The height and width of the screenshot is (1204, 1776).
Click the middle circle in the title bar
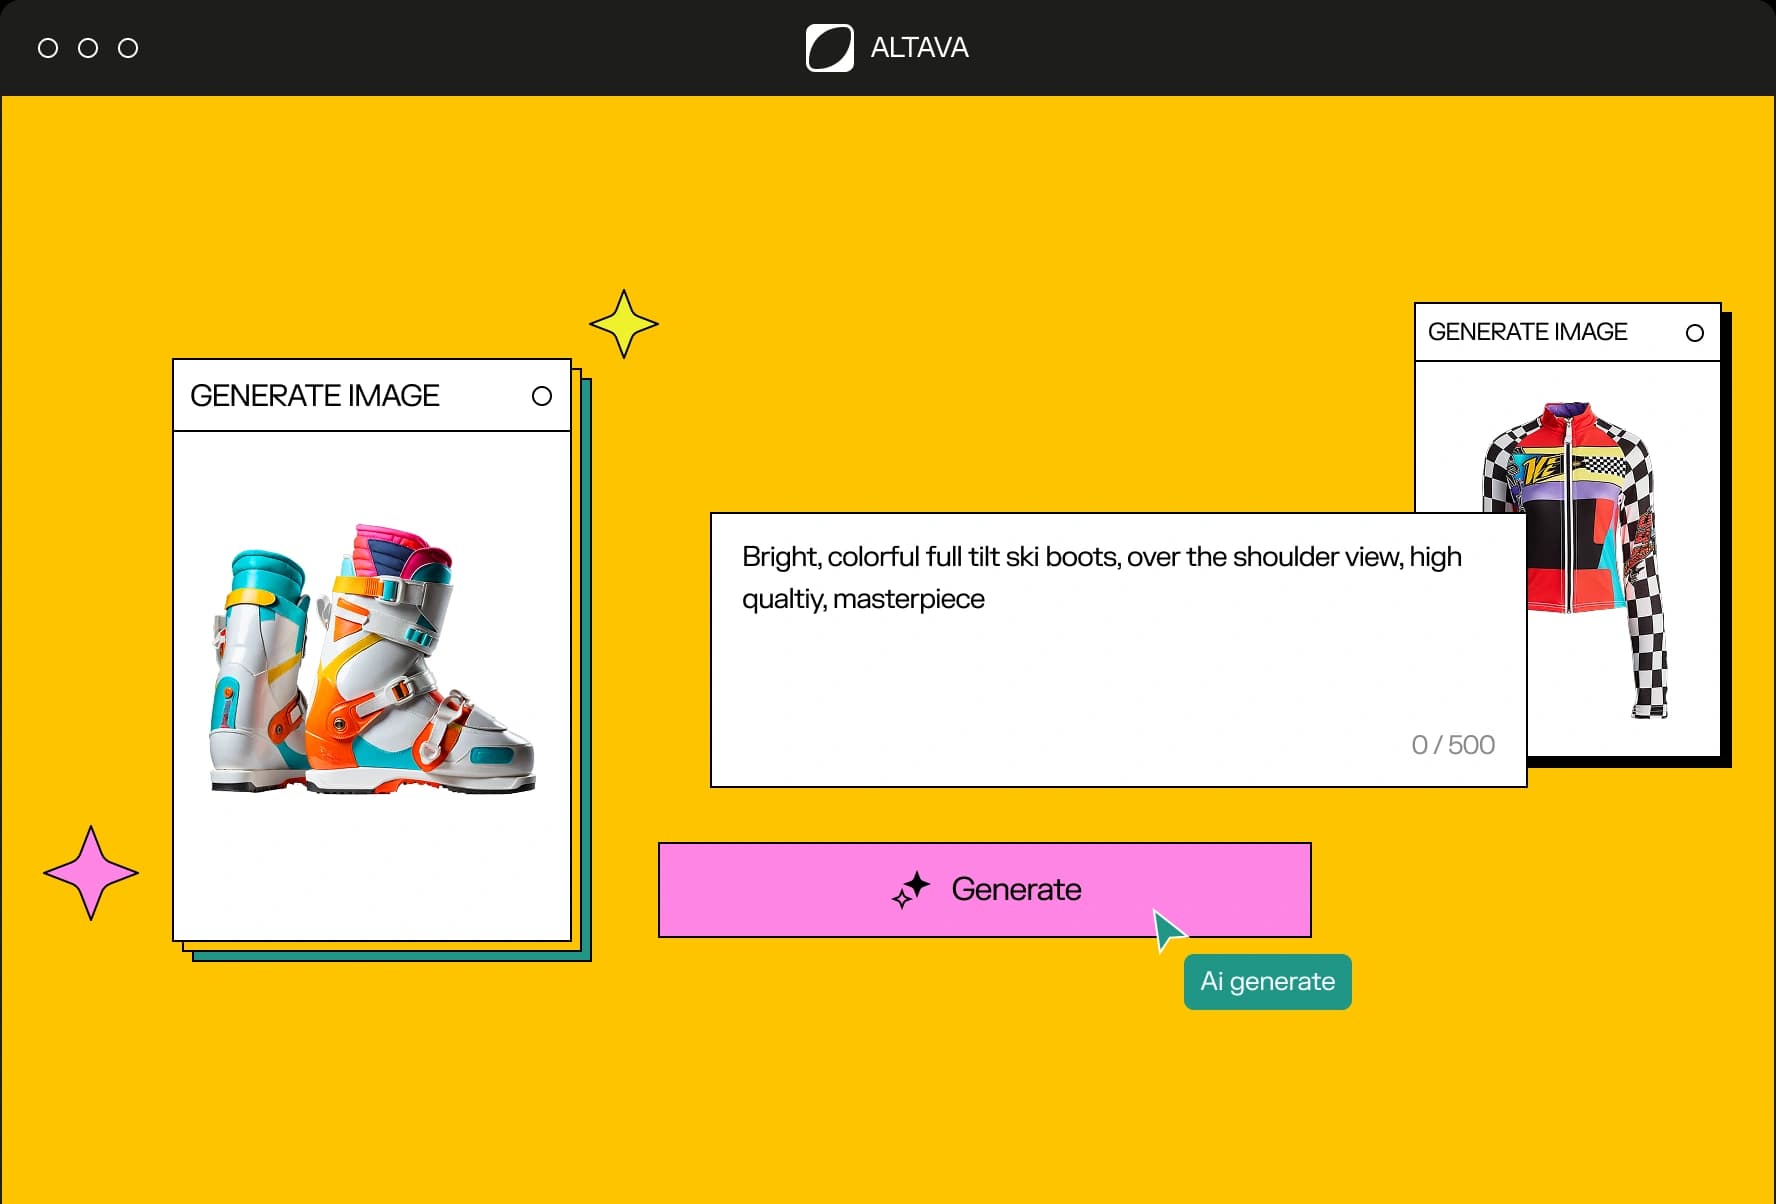coord(88,48)
